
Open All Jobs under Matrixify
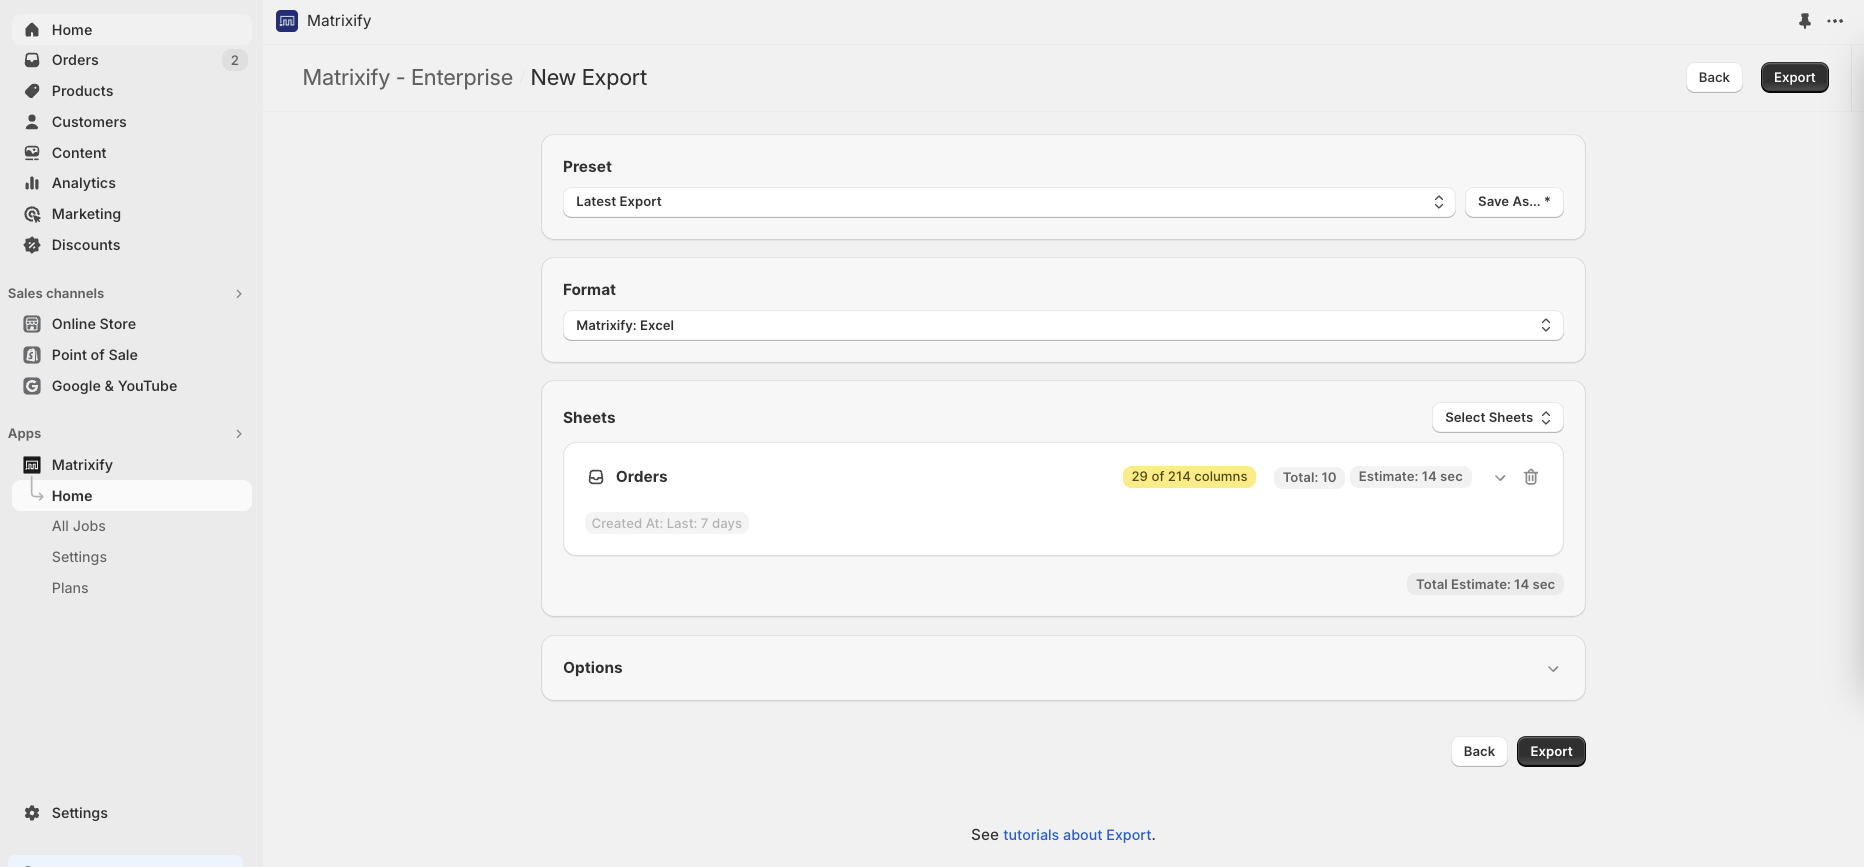pos(79,526)
